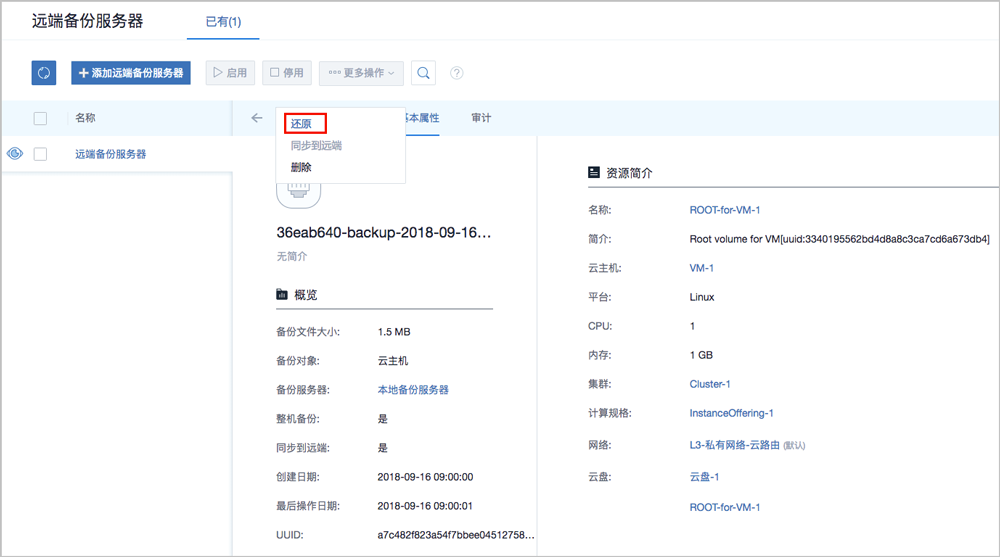Click the 远端备份服务器 page title
The width and height of the screenshot is (1000, 557).
coord(87,21)
